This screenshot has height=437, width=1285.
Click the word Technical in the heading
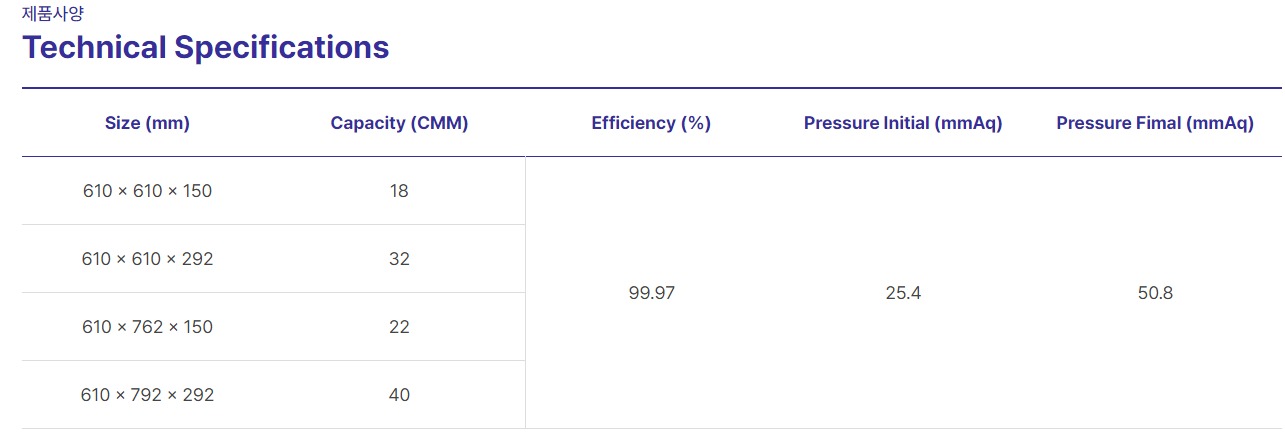94,47
